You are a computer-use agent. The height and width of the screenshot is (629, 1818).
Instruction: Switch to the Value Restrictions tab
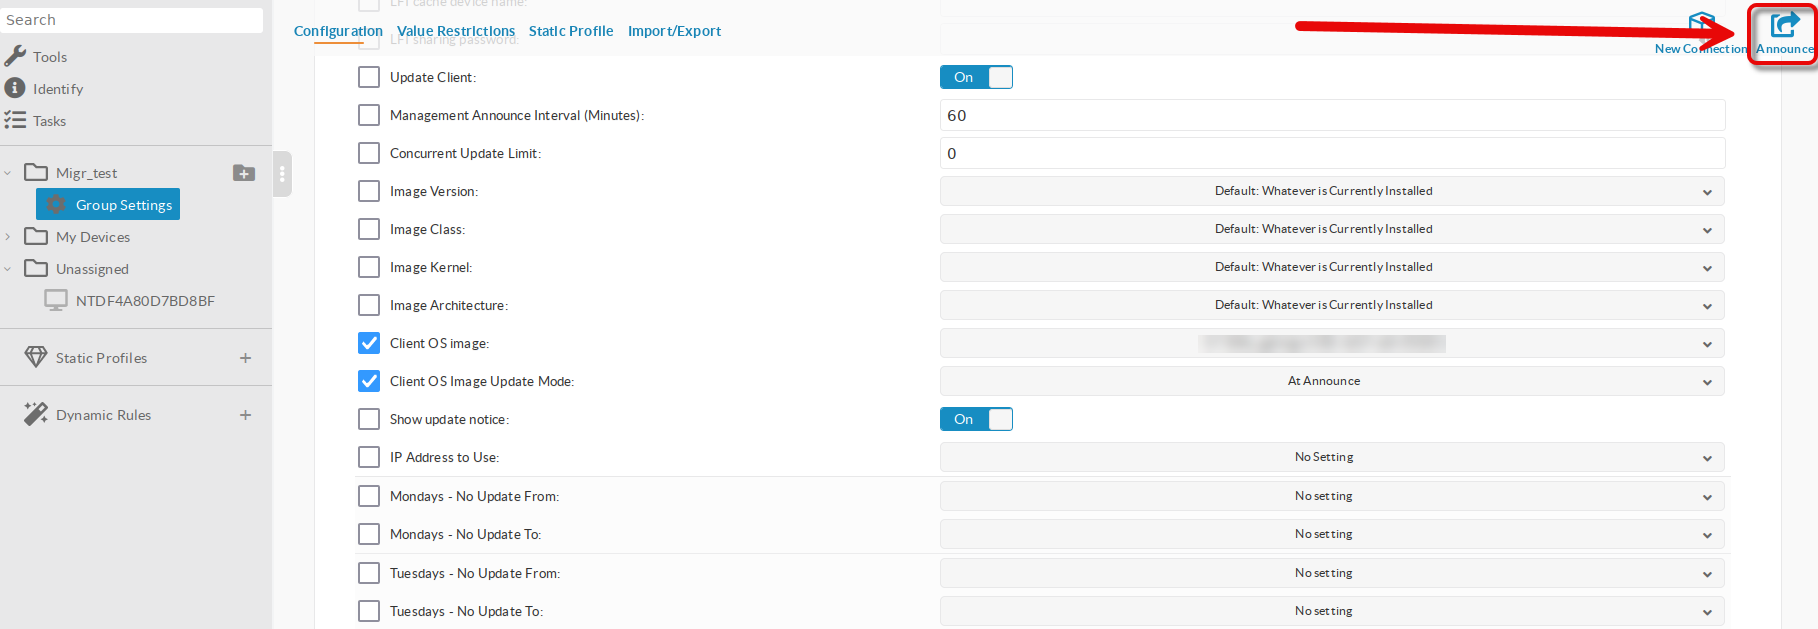tap(456, 31)
